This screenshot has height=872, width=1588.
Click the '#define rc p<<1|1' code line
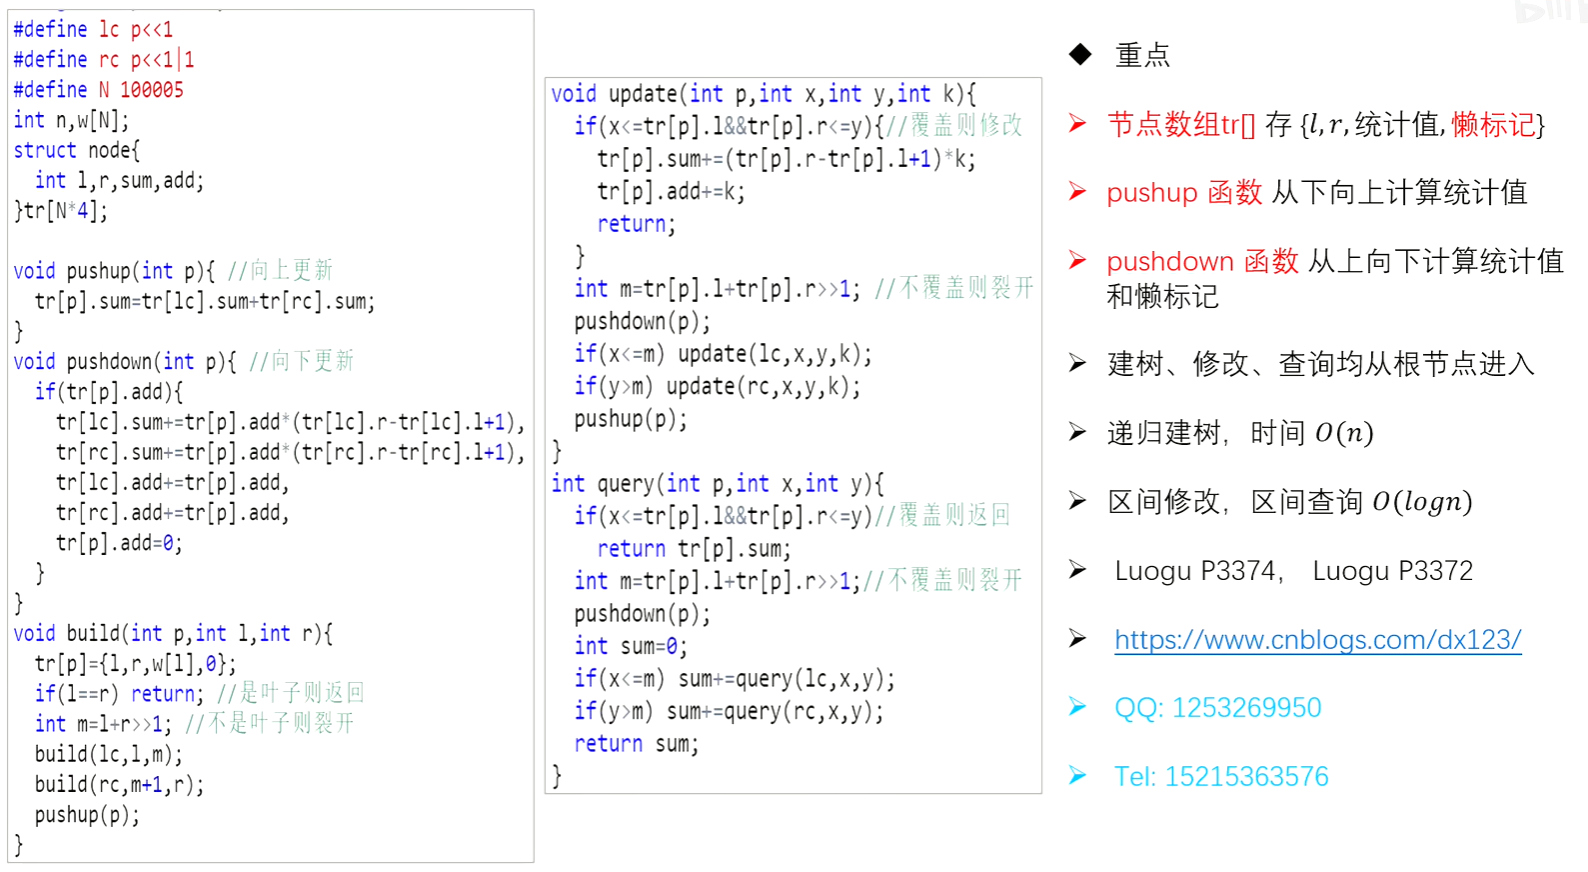click(103, 59)
